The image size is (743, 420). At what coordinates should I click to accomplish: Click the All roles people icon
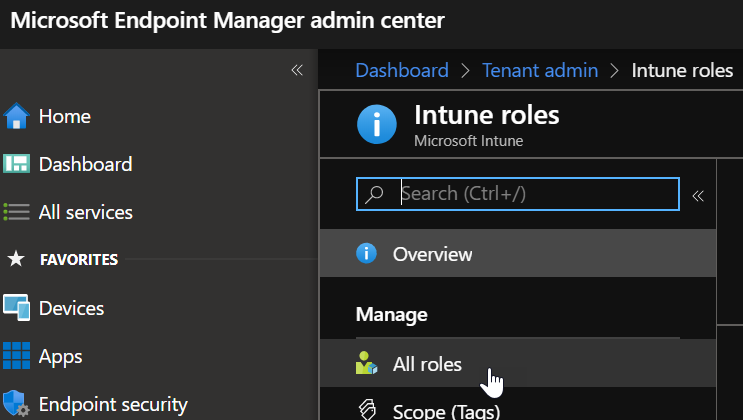coord(367,364)
